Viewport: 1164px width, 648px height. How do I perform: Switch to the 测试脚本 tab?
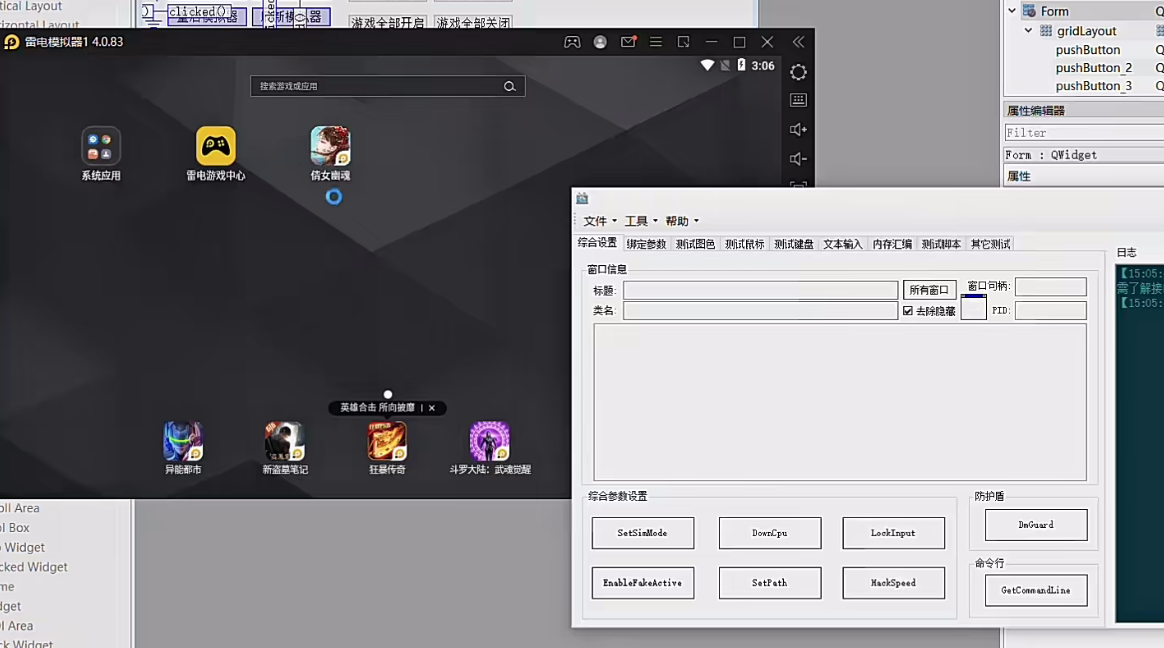point(941,244)
